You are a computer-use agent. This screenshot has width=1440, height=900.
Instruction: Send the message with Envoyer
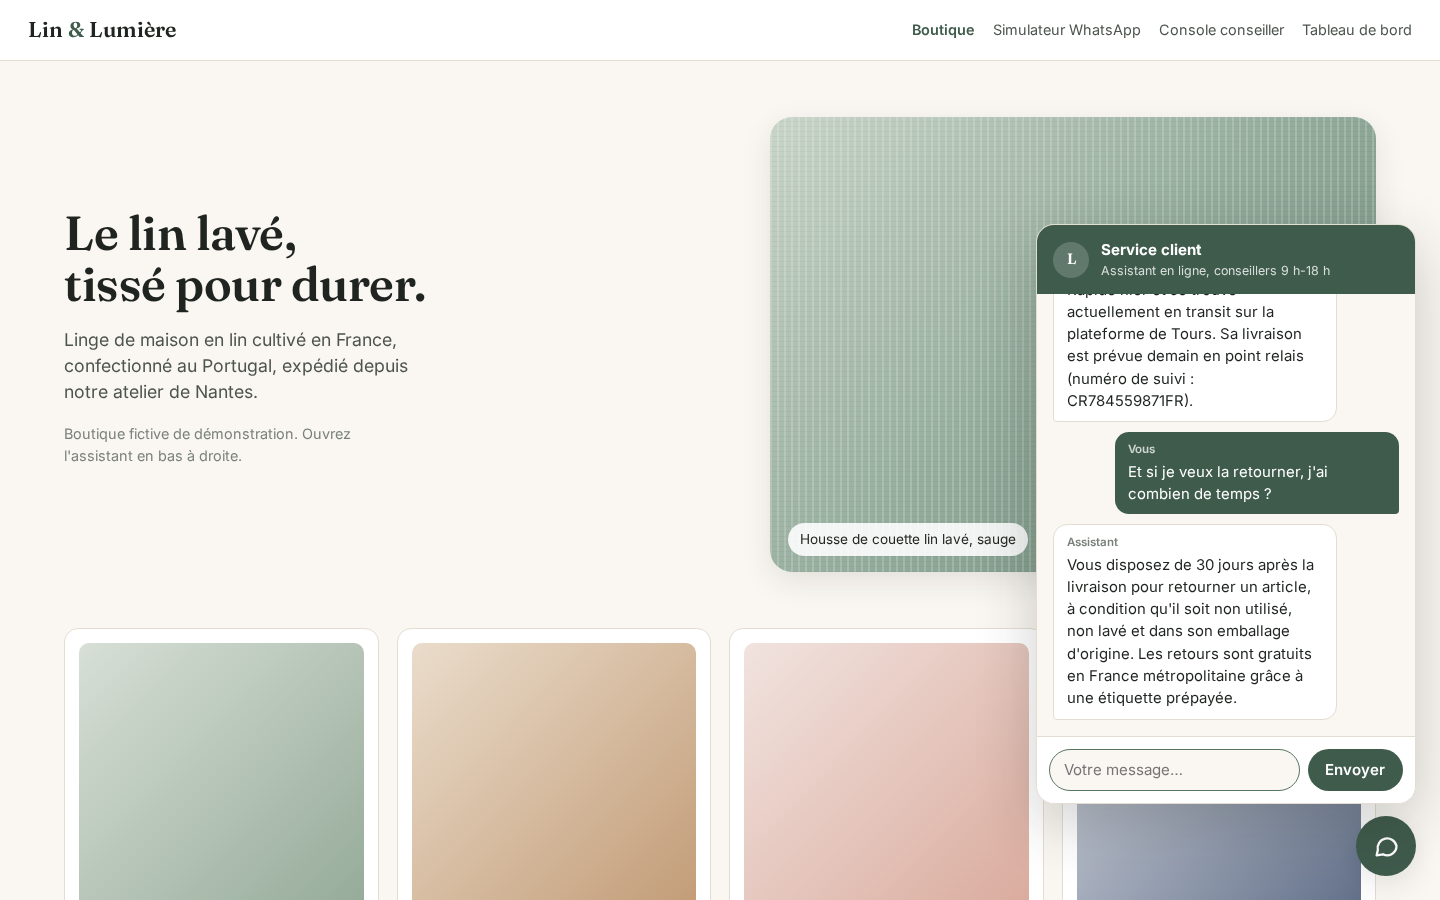pyautogui.click(x=1355, y=770)
